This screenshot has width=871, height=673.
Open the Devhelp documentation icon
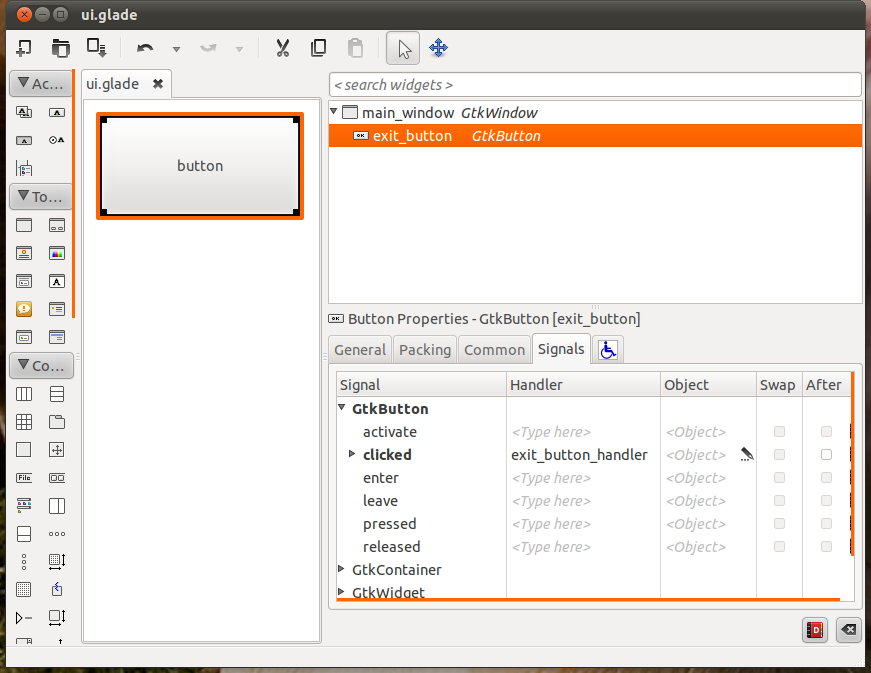(815, 629)
